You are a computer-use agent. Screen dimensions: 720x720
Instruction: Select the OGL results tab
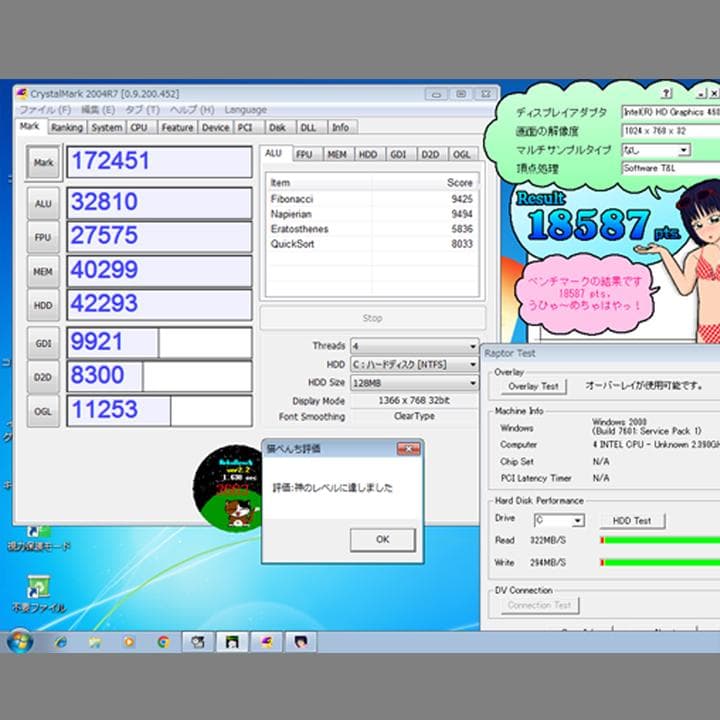461,155
